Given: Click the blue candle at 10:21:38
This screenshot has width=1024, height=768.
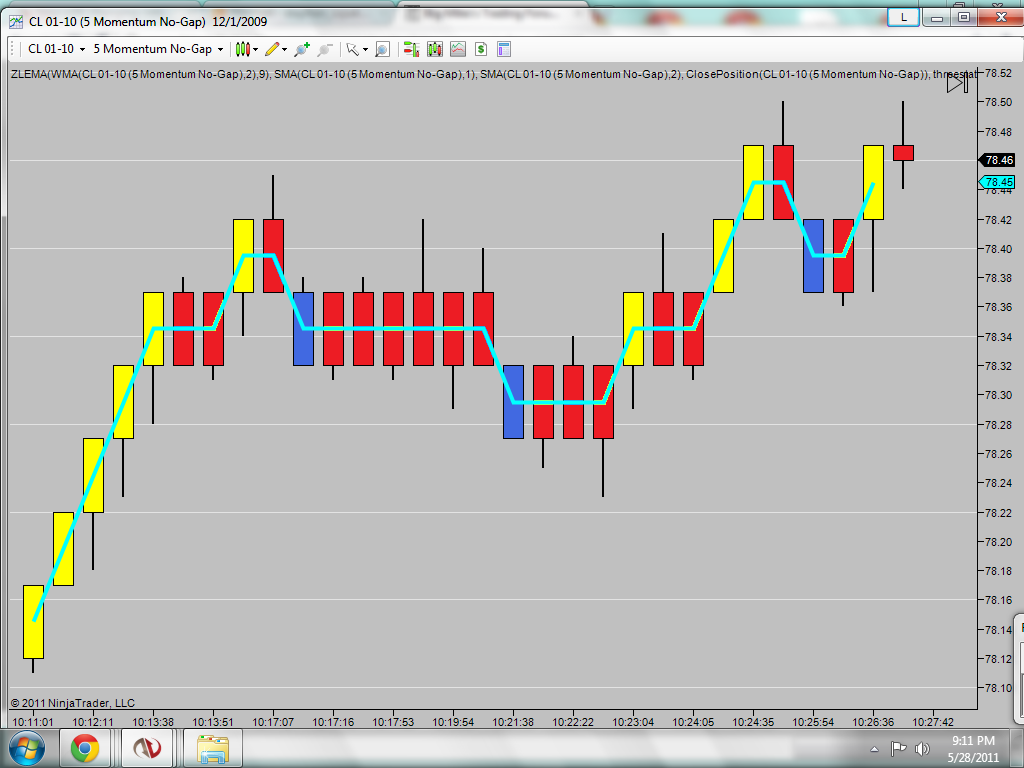Looking at the screenshot, I should click(x=513, y=402).
